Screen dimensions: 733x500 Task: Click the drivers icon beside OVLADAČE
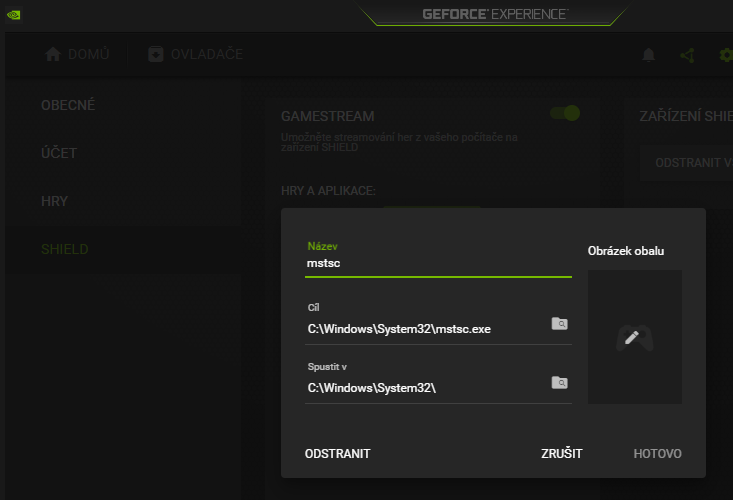(x=156, y=54)
